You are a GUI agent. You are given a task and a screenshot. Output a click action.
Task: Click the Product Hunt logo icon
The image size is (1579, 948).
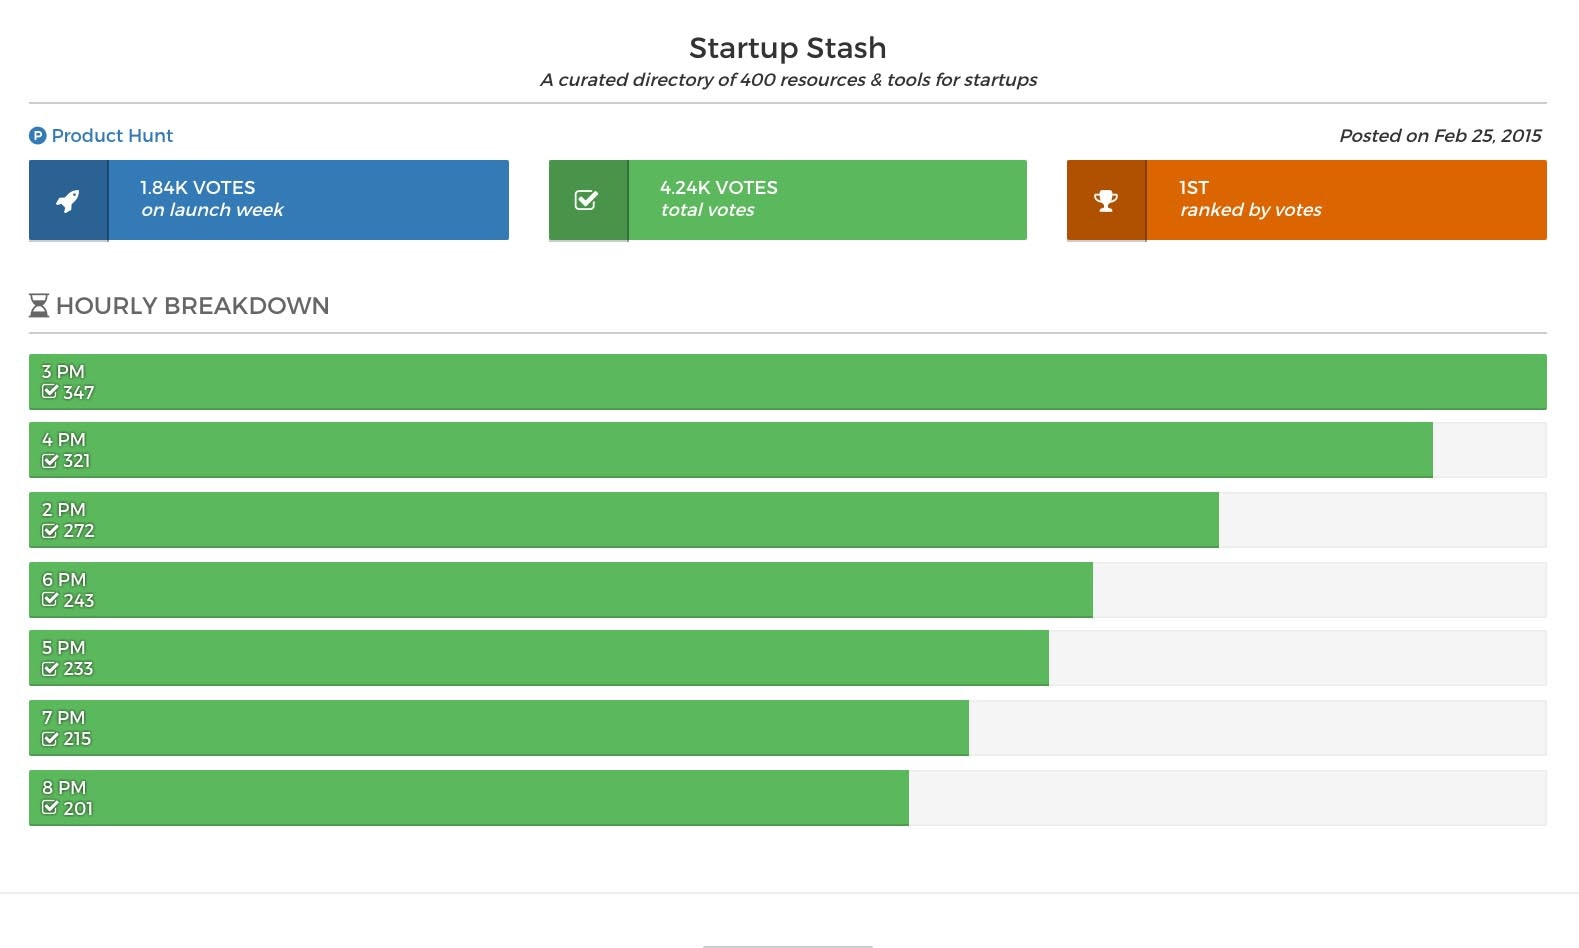pos(38,136)
